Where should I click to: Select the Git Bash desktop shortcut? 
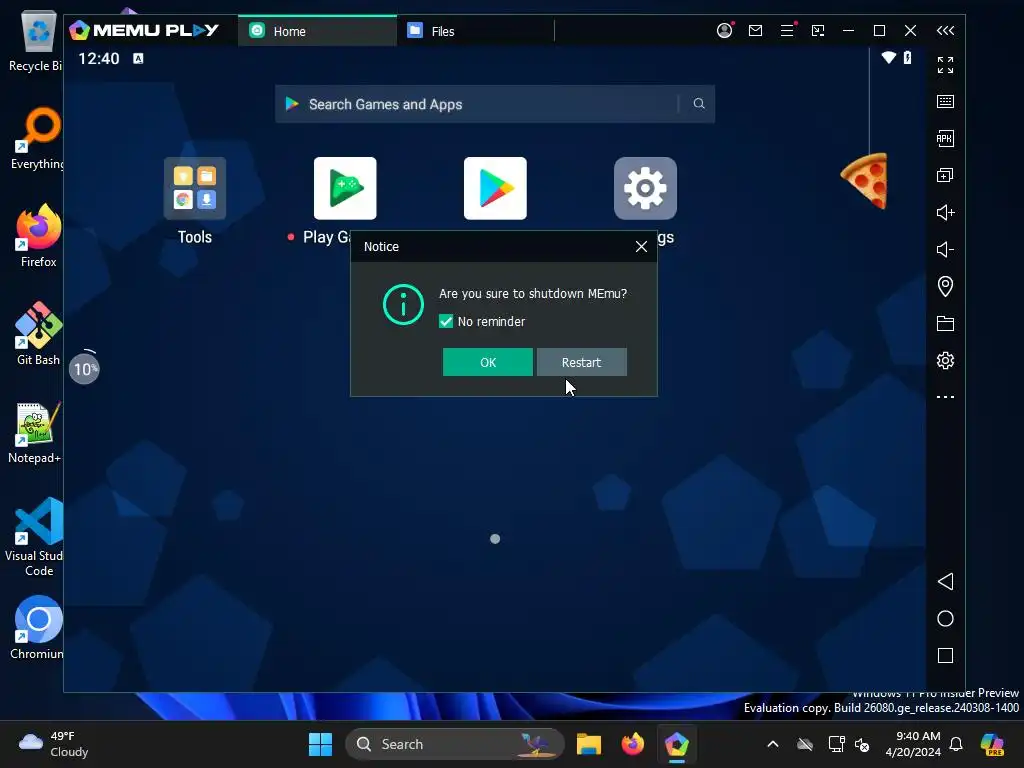(x=39, y=334)
